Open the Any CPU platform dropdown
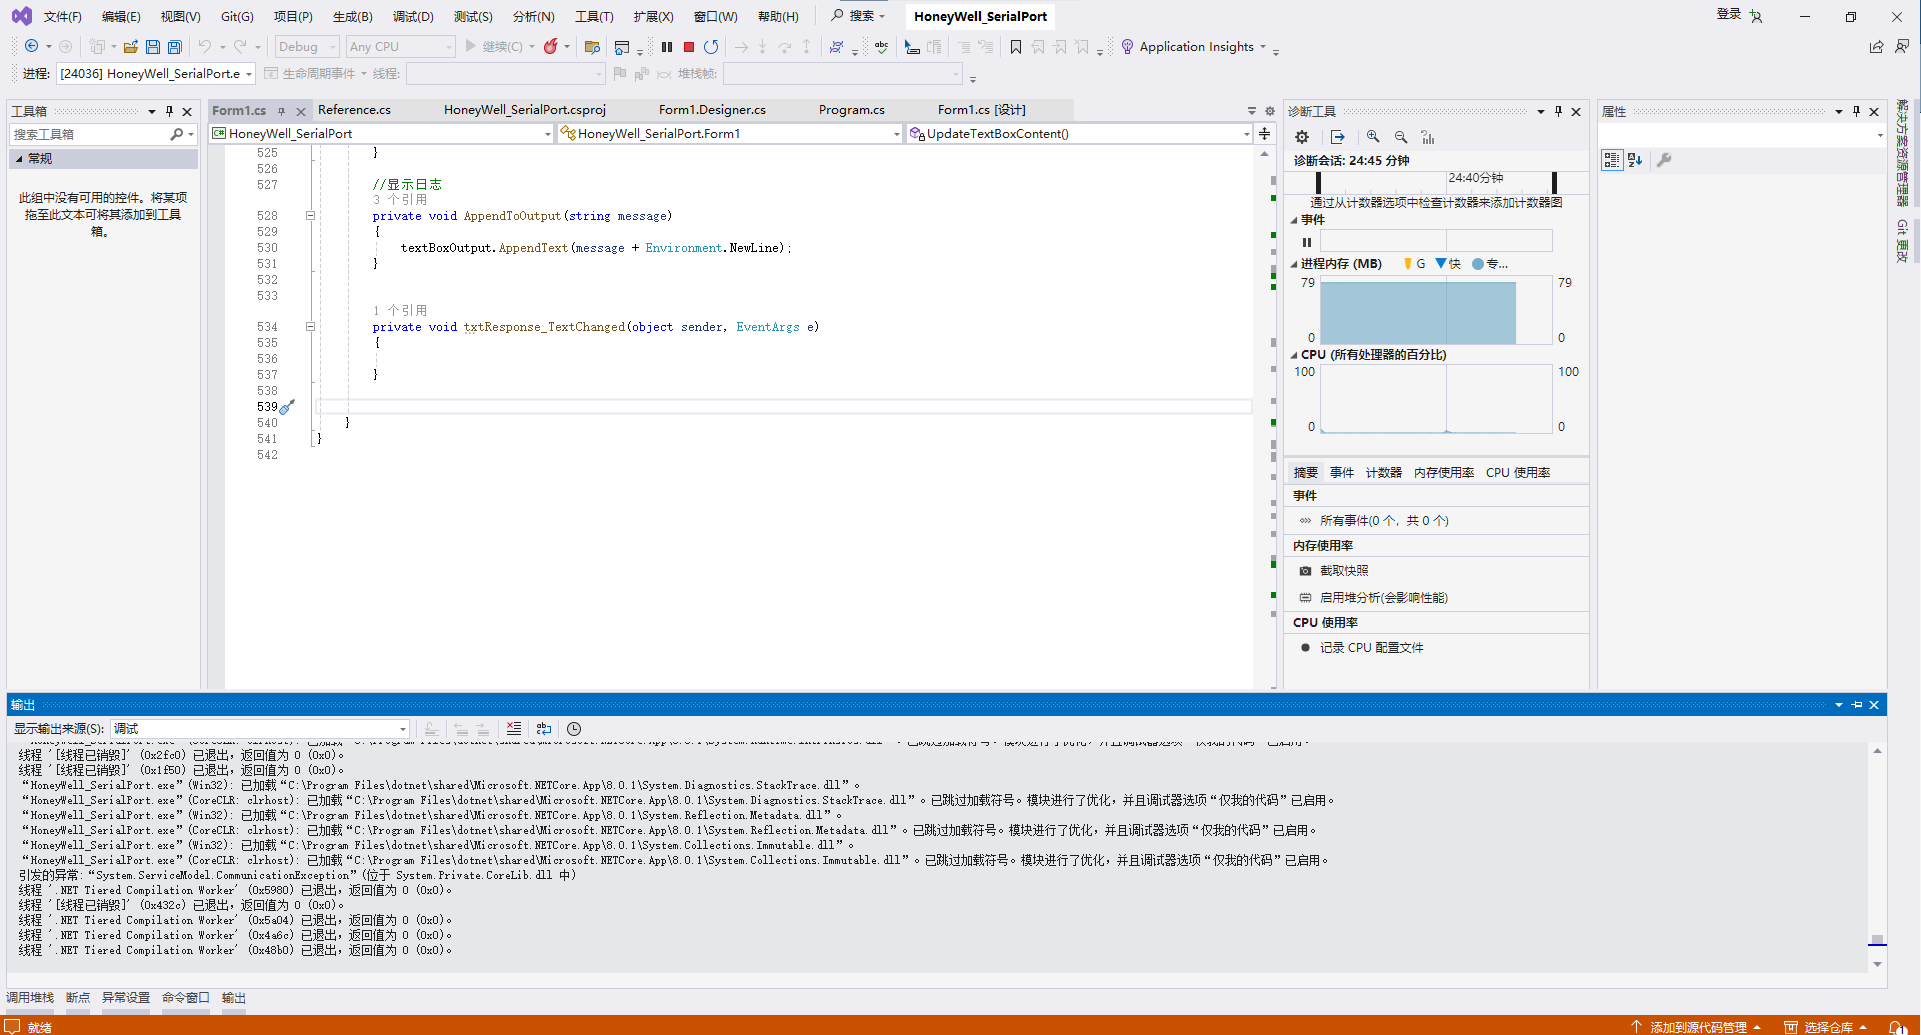 (400, 47)
